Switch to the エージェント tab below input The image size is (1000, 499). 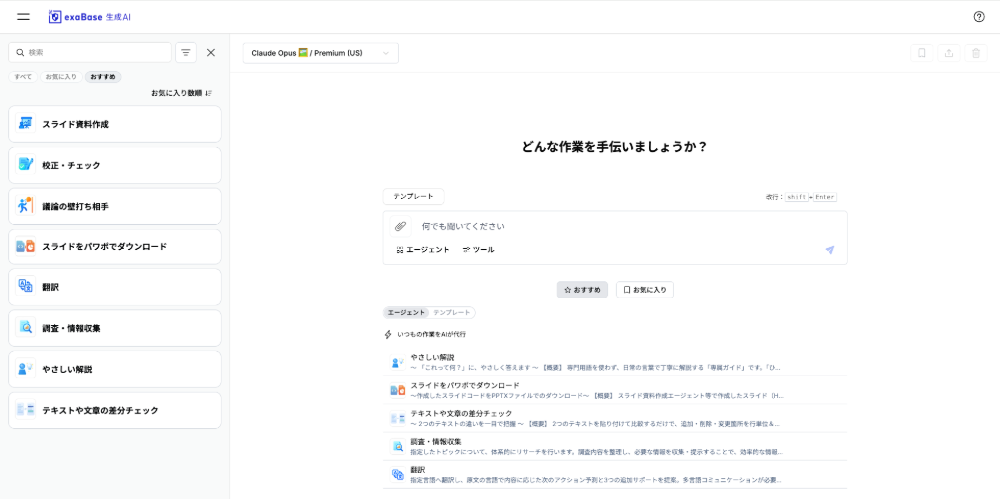pyautogui.click(x=406, y=313)
